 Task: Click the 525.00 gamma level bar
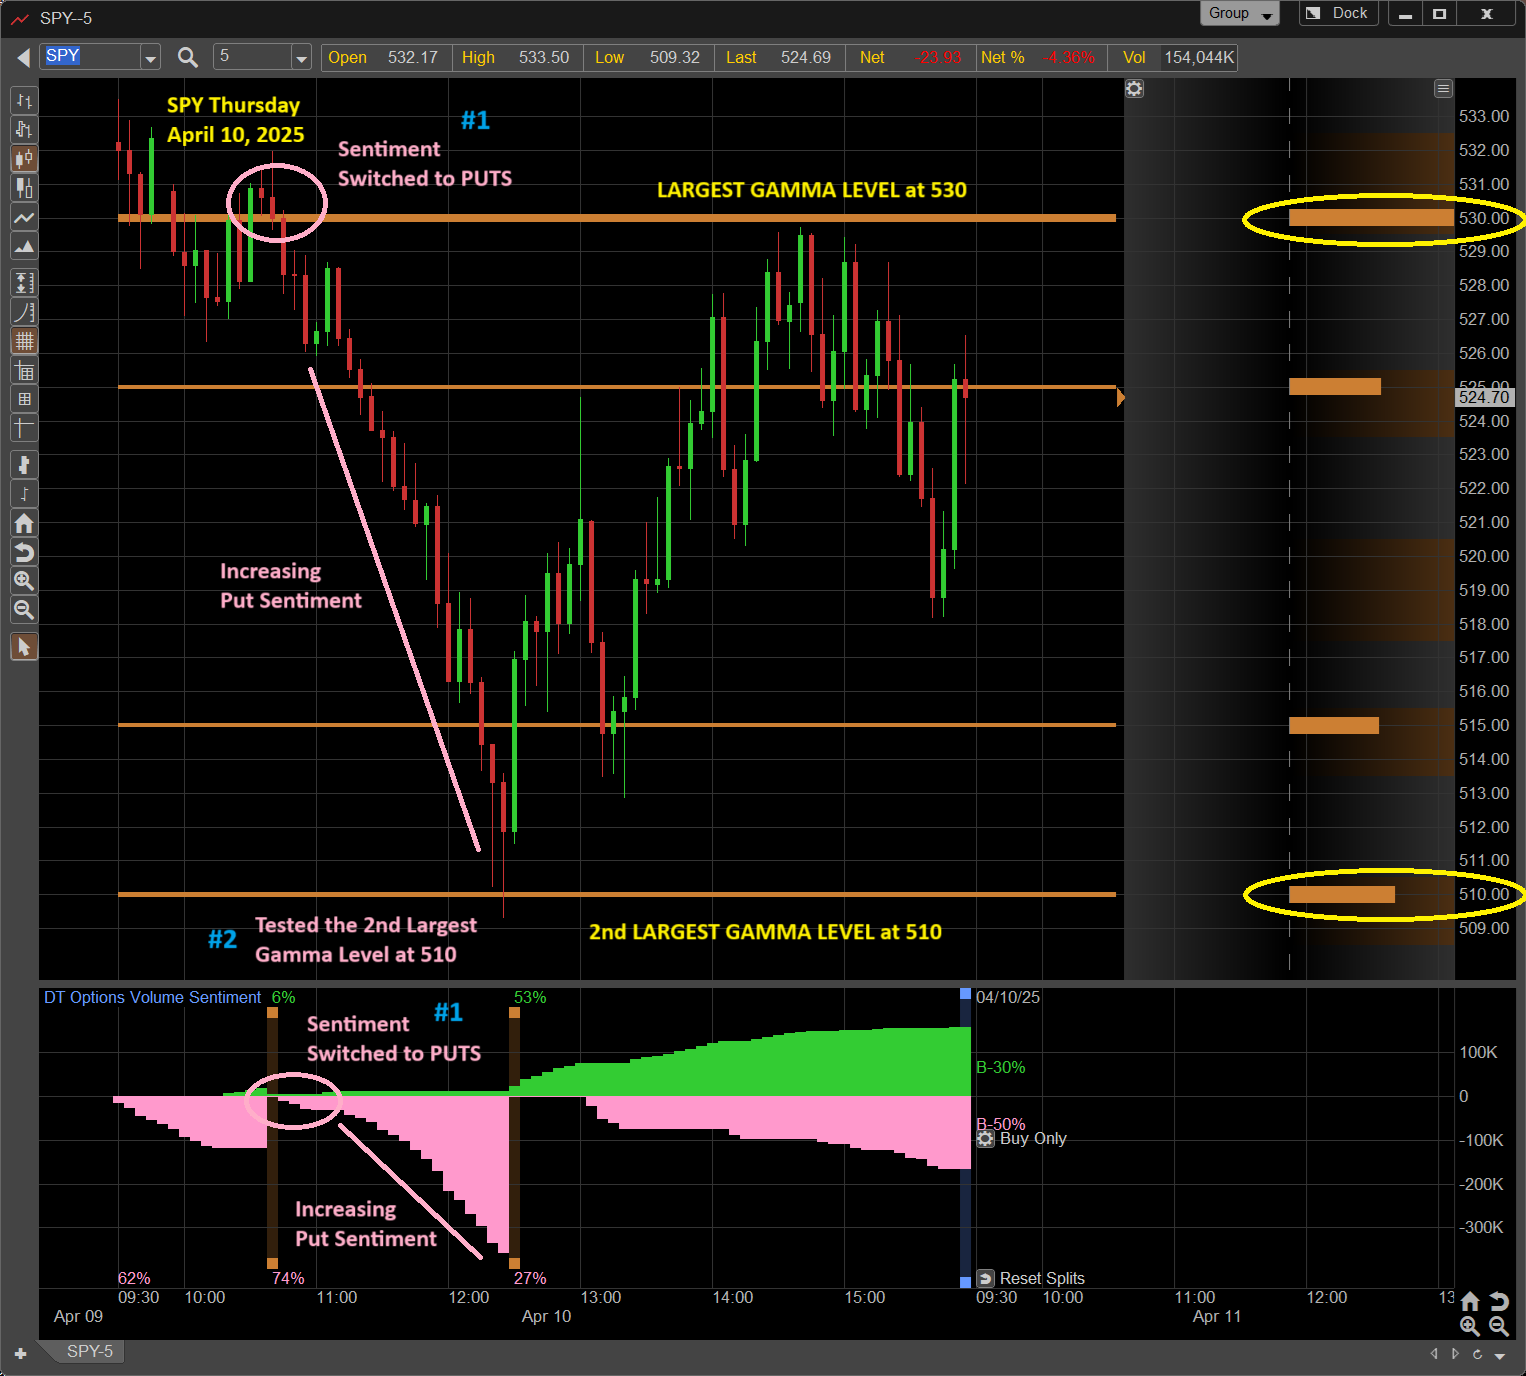(x=1335, y=386)
